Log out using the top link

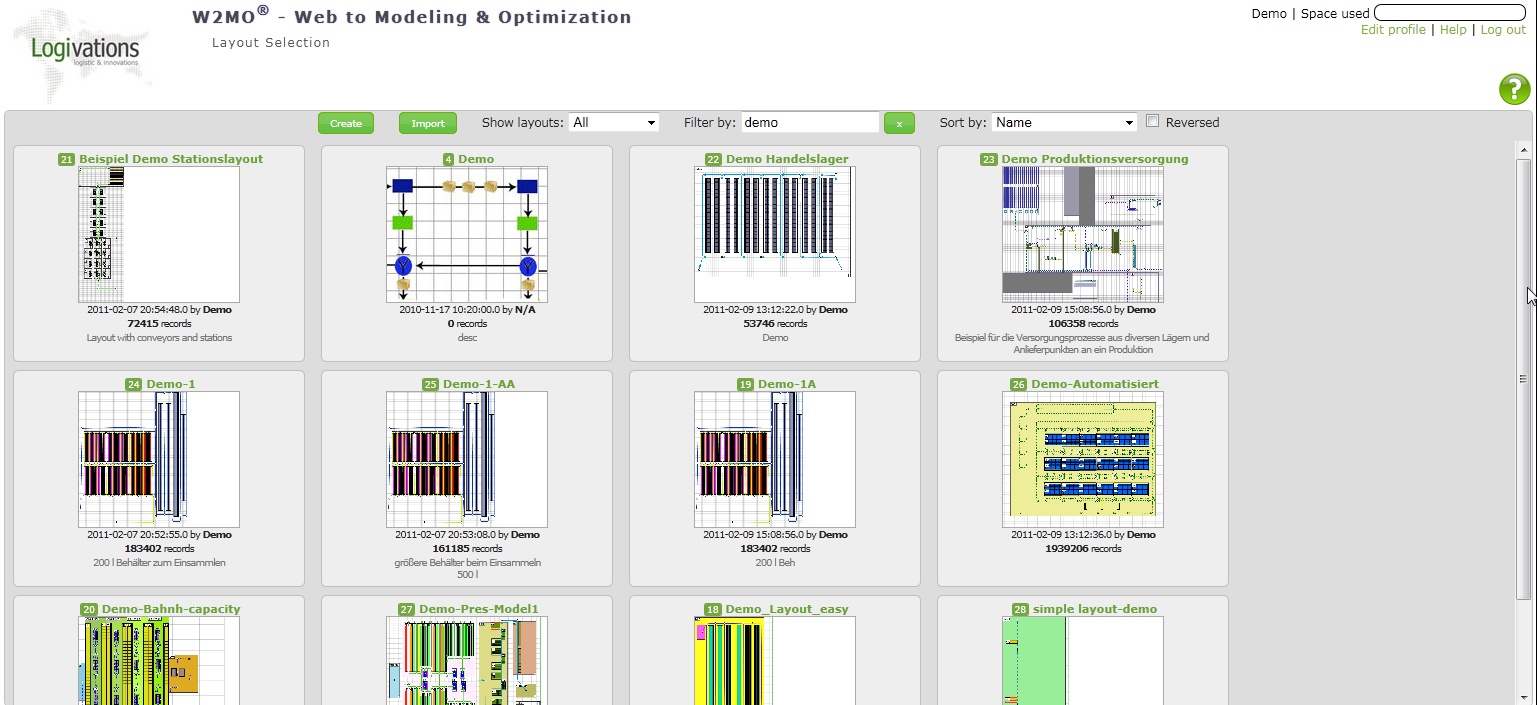tap(1503, 30)
